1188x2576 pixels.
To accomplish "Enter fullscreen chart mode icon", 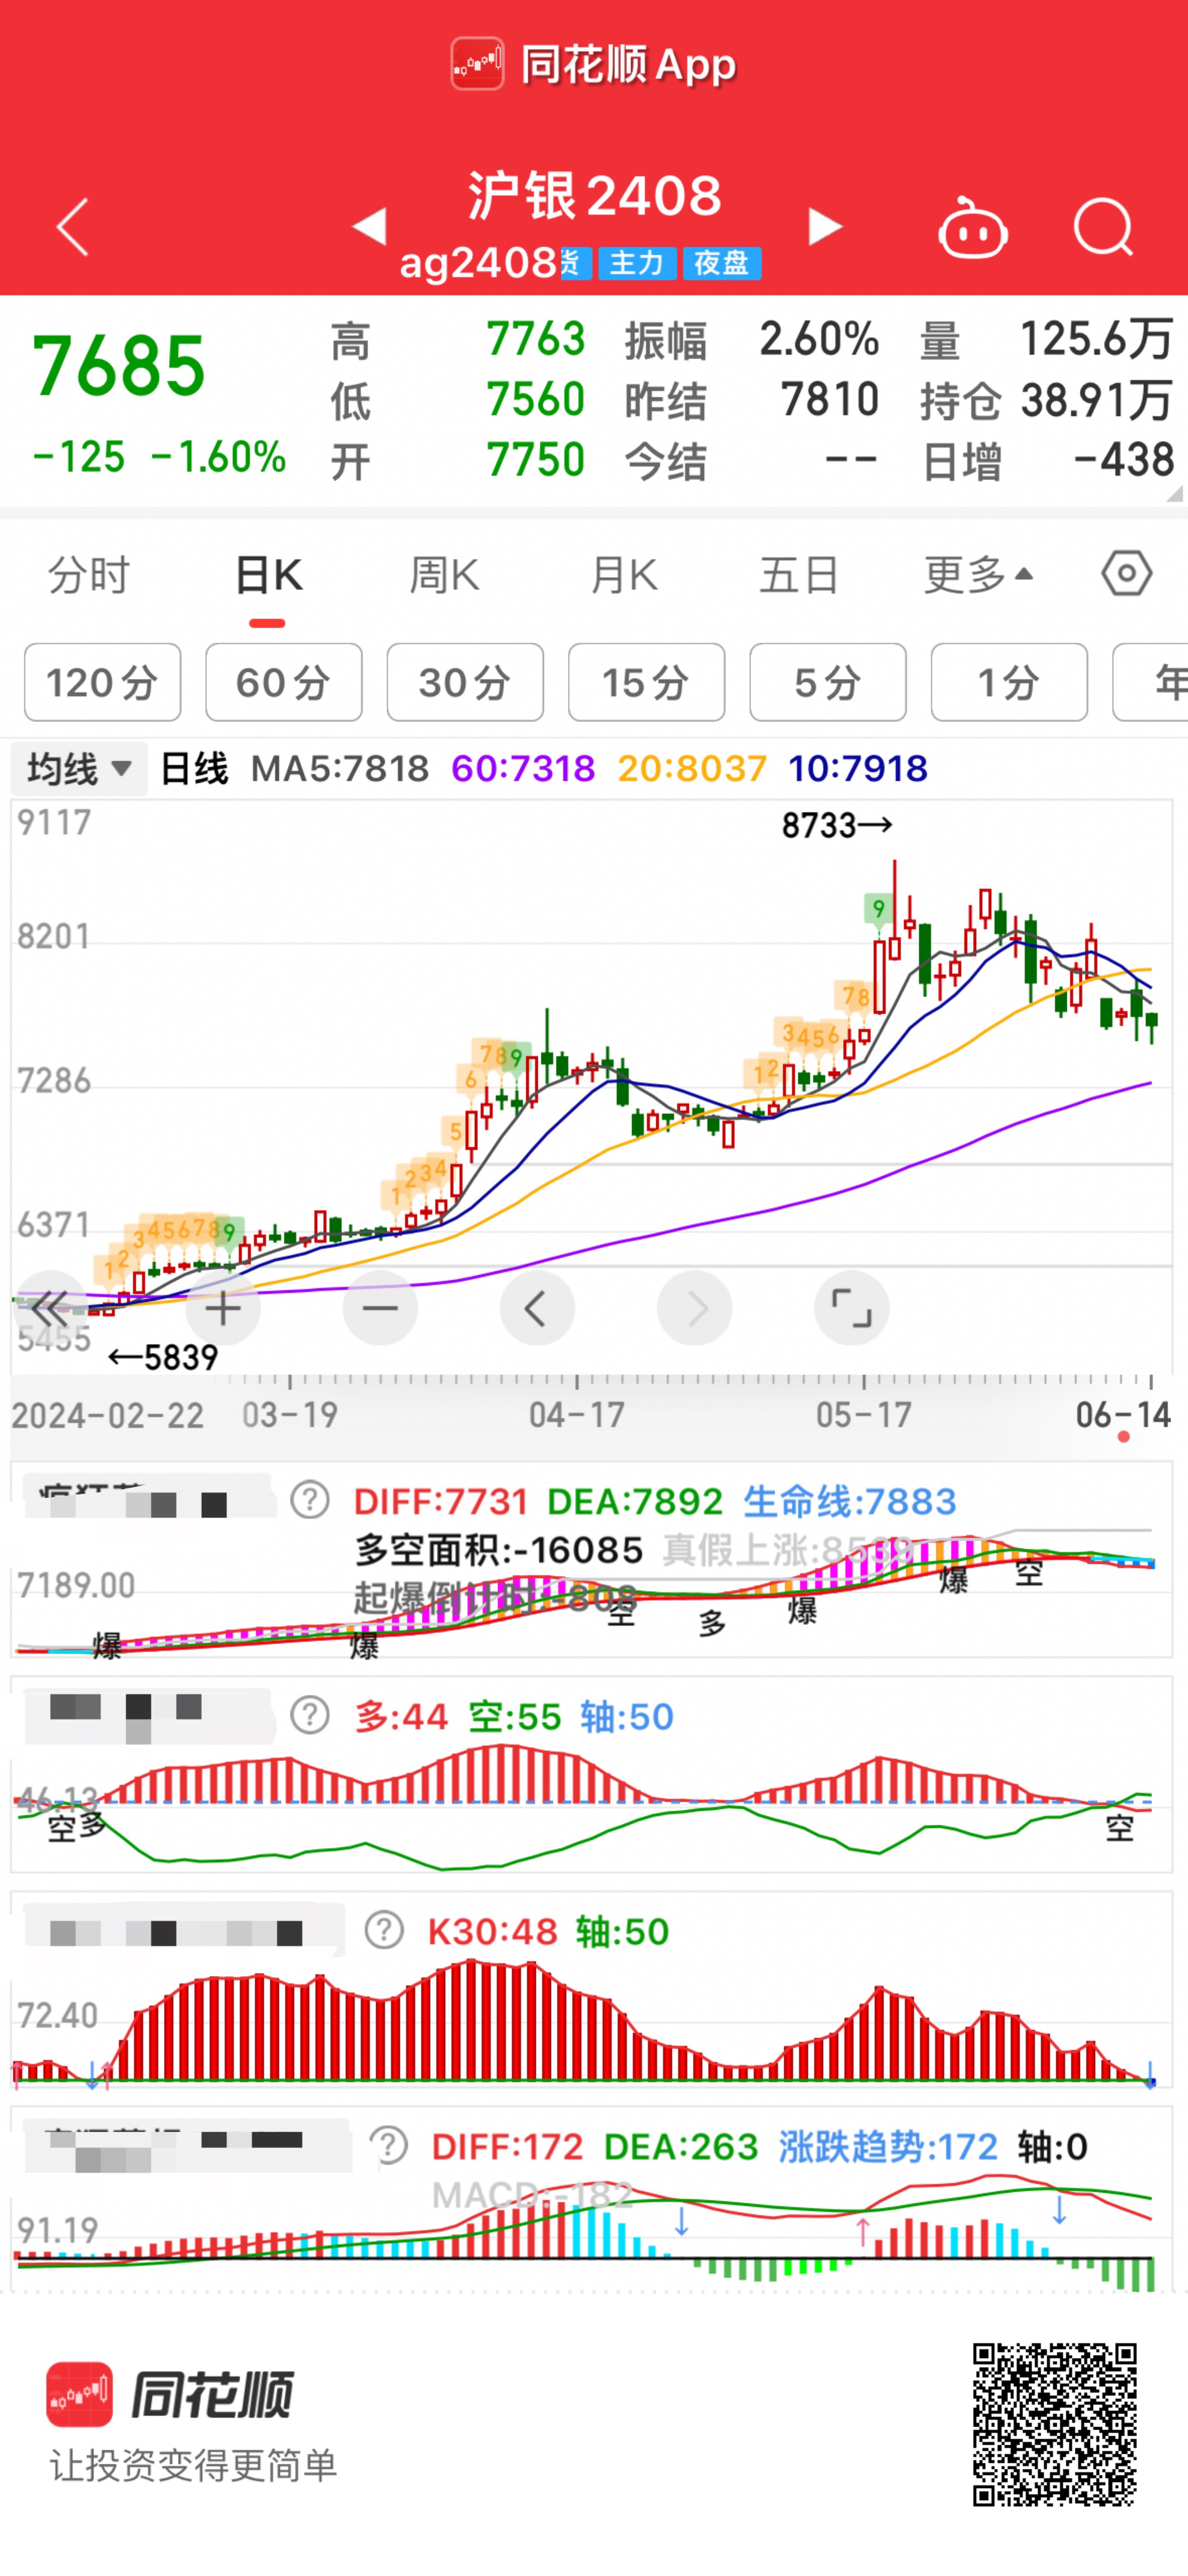I will 851,1308.
